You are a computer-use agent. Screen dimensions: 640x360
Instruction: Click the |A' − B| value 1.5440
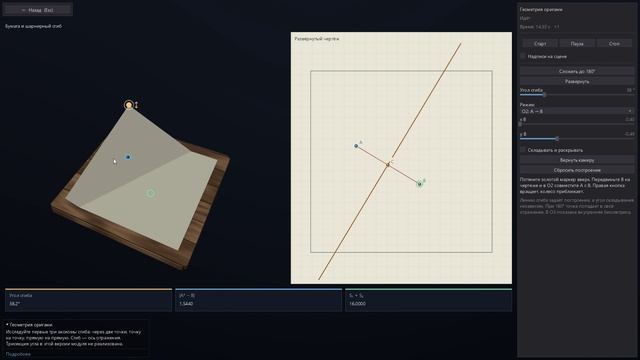click(x=186, y=304)
